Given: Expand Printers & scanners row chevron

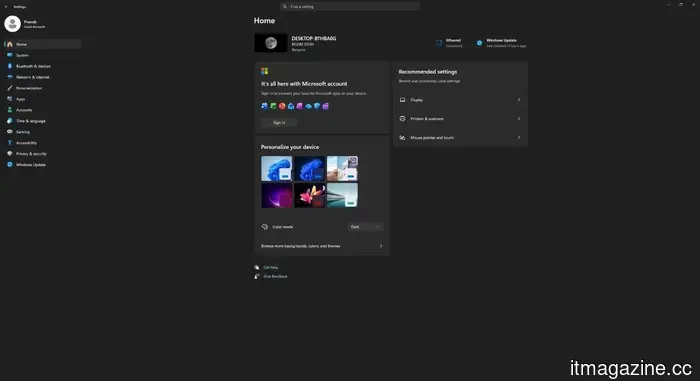Looking at the screenshot, I should [519, 119].
